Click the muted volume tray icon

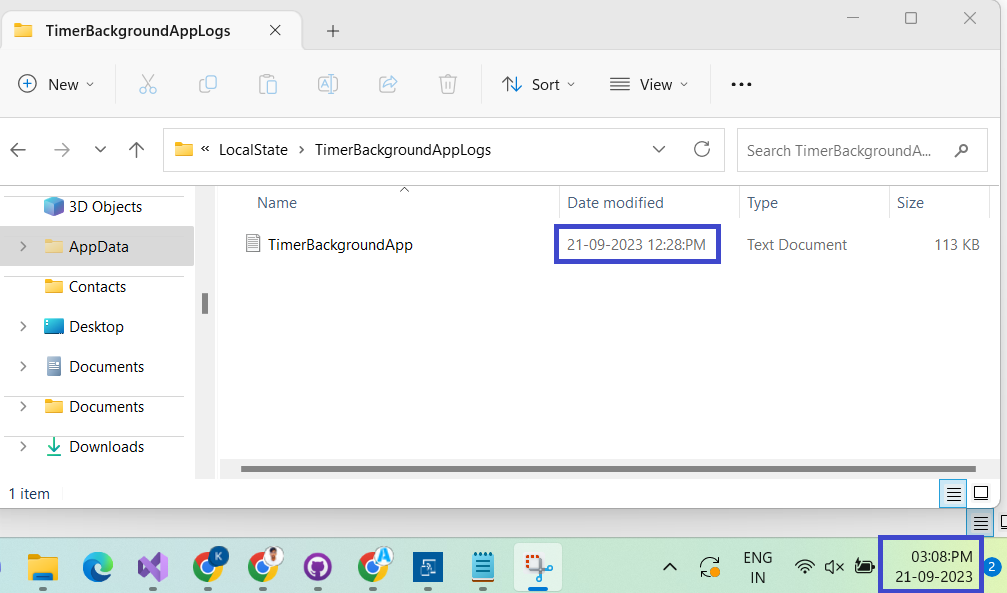click(834, 567)
